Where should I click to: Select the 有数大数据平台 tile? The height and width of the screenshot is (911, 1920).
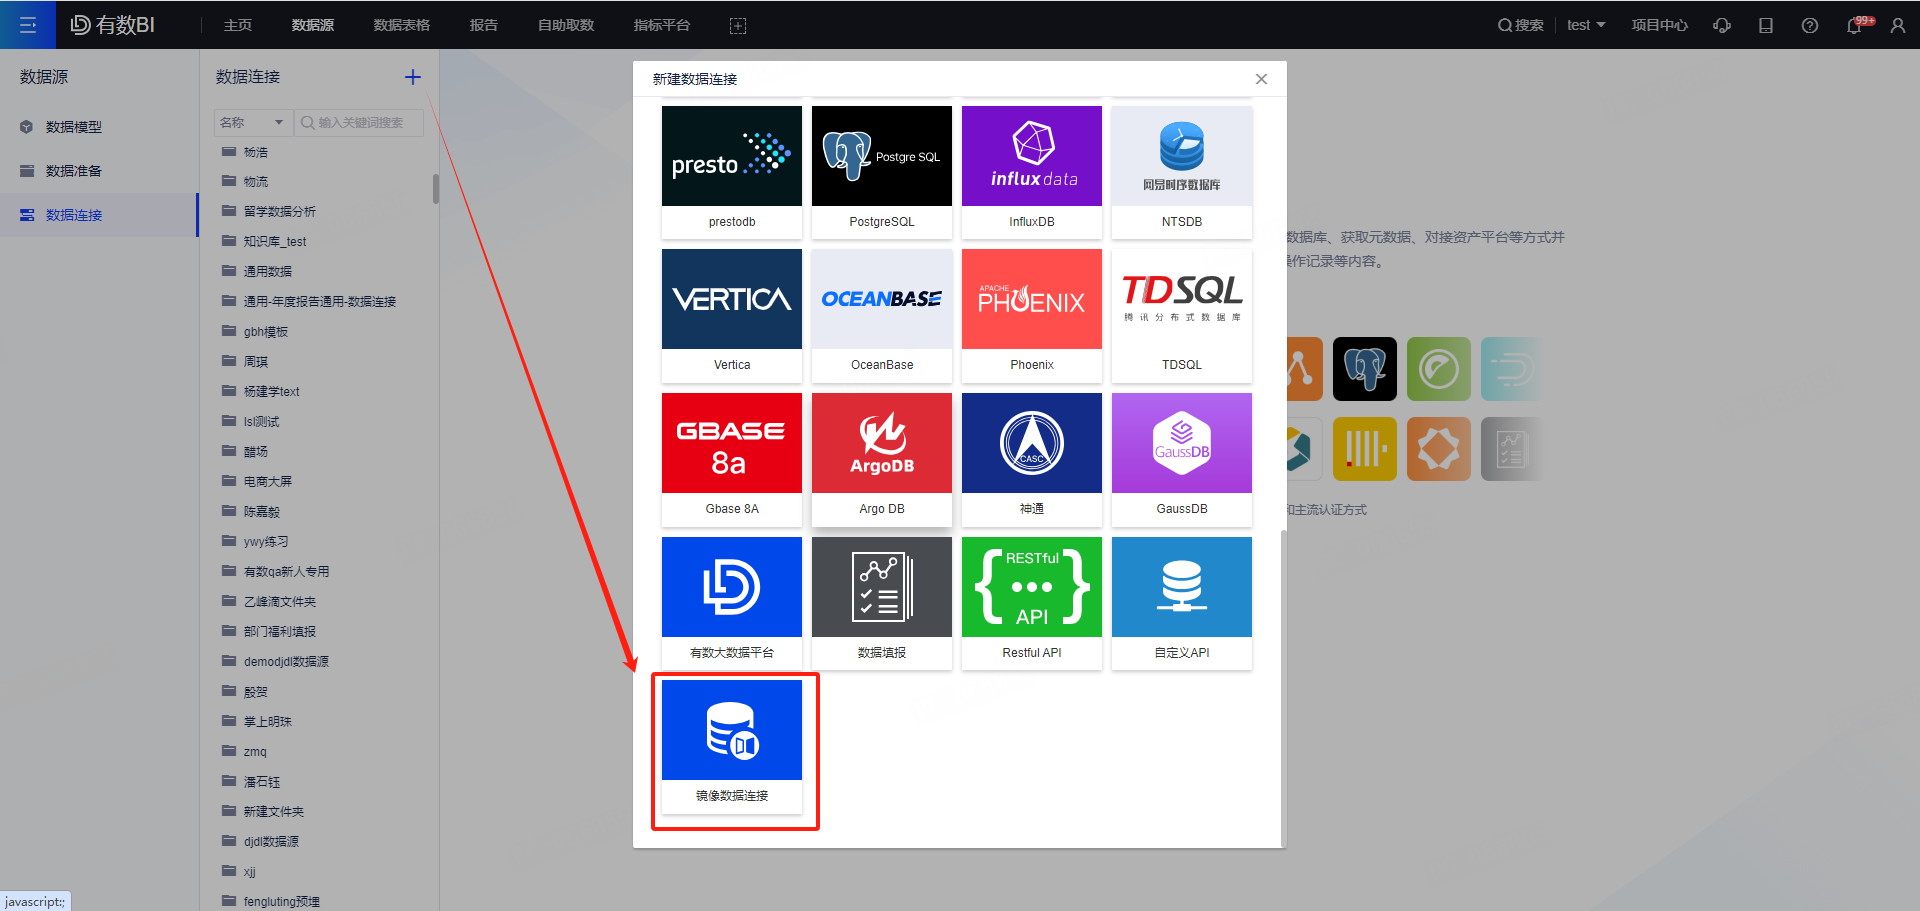click(732, 601)
